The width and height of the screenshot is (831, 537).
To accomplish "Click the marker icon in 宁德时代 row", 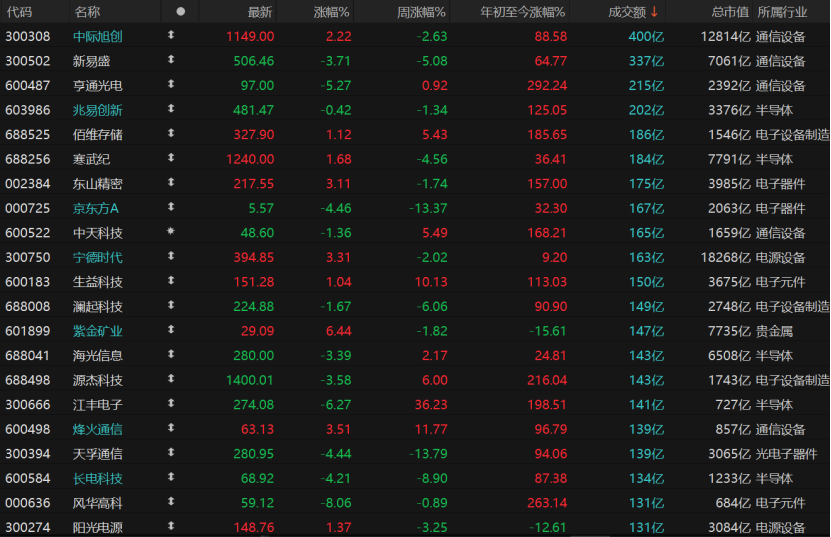I will pos(171,256).
